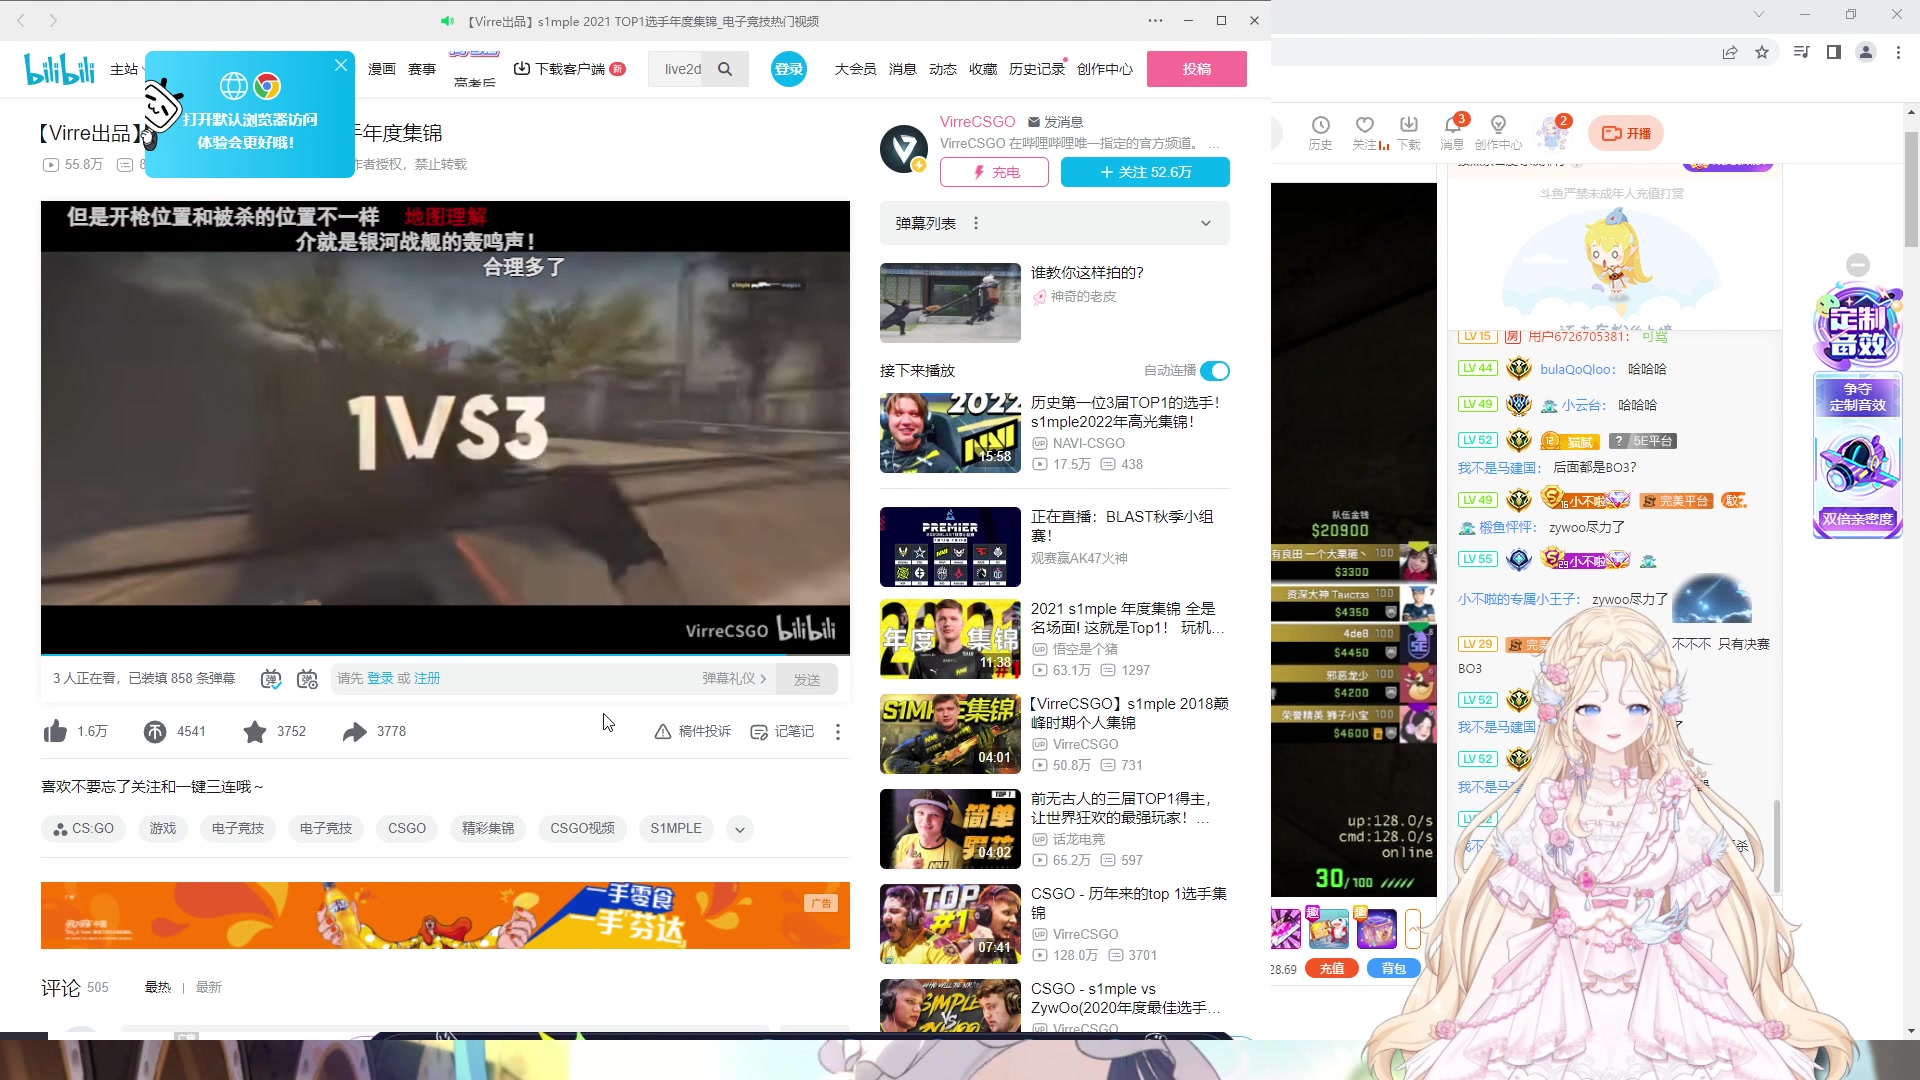Open 发消息 message link
This screenshot has height=1080, width=1920.
click(1056, 122)
